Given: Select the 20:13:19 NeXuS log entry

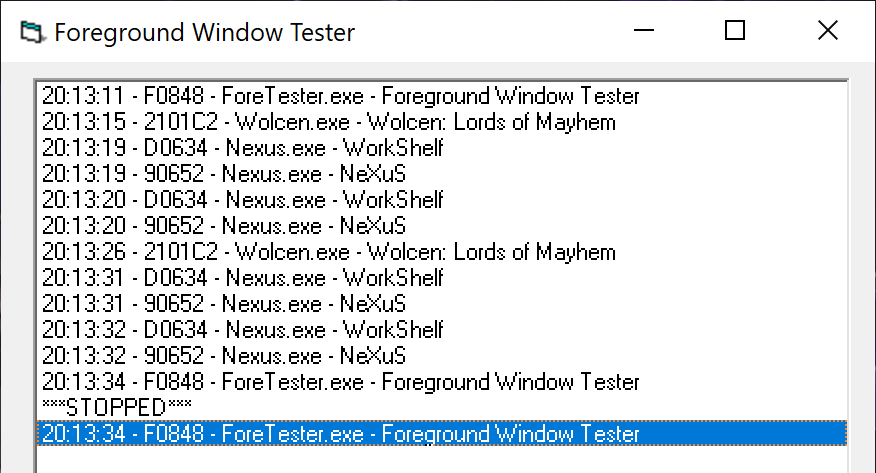Looking at the screenshot, I should point(224,175).
